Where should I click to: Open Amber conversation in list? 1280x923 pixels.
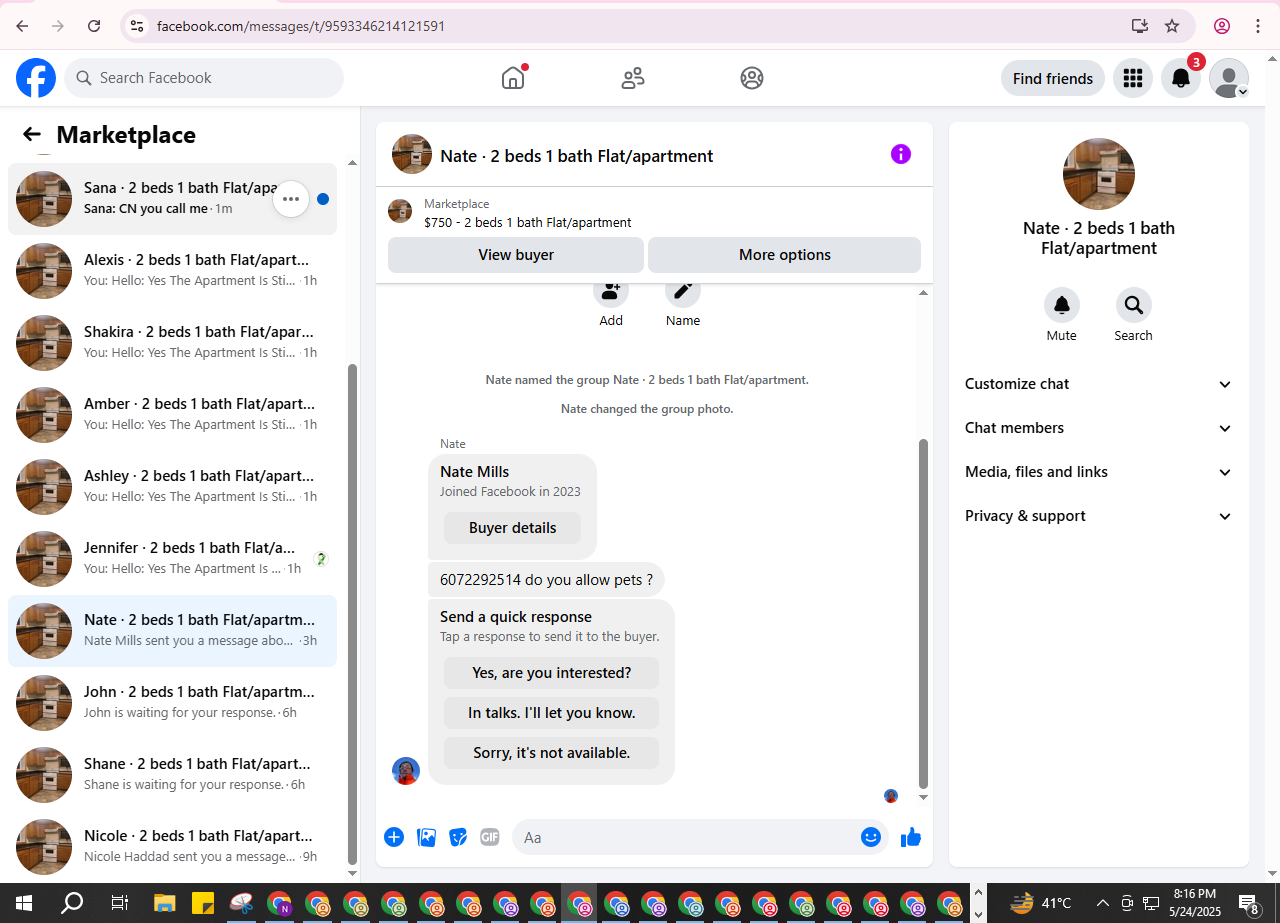(172, 415)
